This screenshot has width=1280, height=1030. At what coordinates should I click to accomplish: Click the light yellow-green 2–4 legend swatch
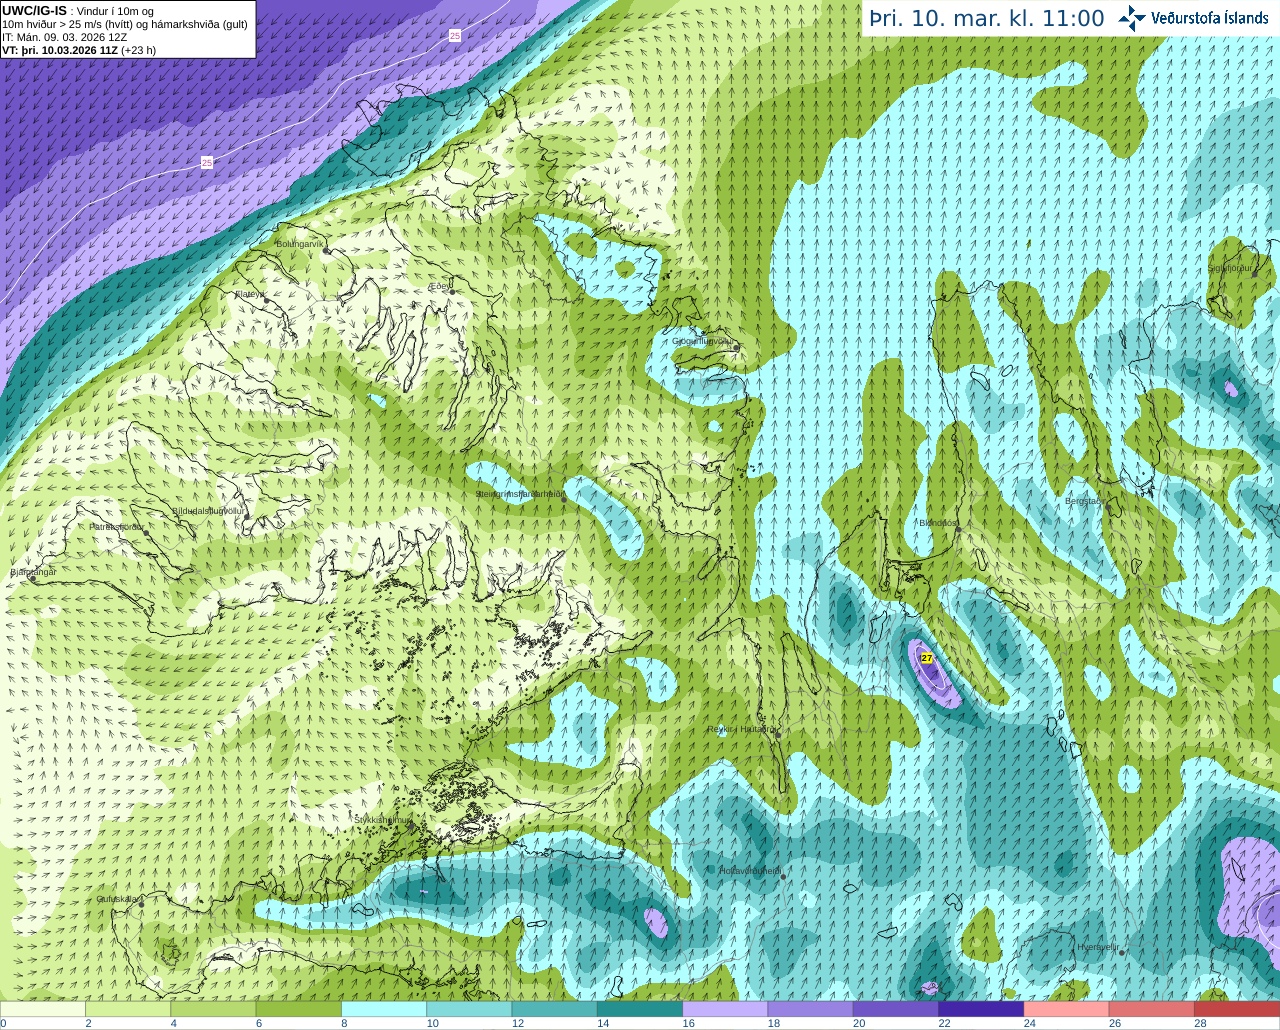click(128, 1009)
